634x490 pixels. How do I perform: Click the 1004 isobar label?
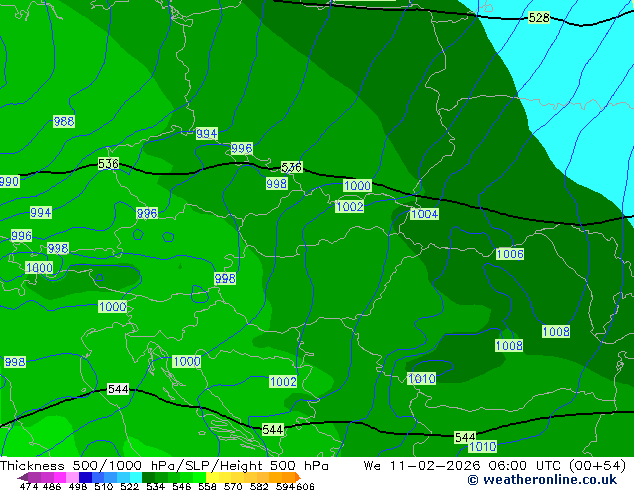point(424,214)
